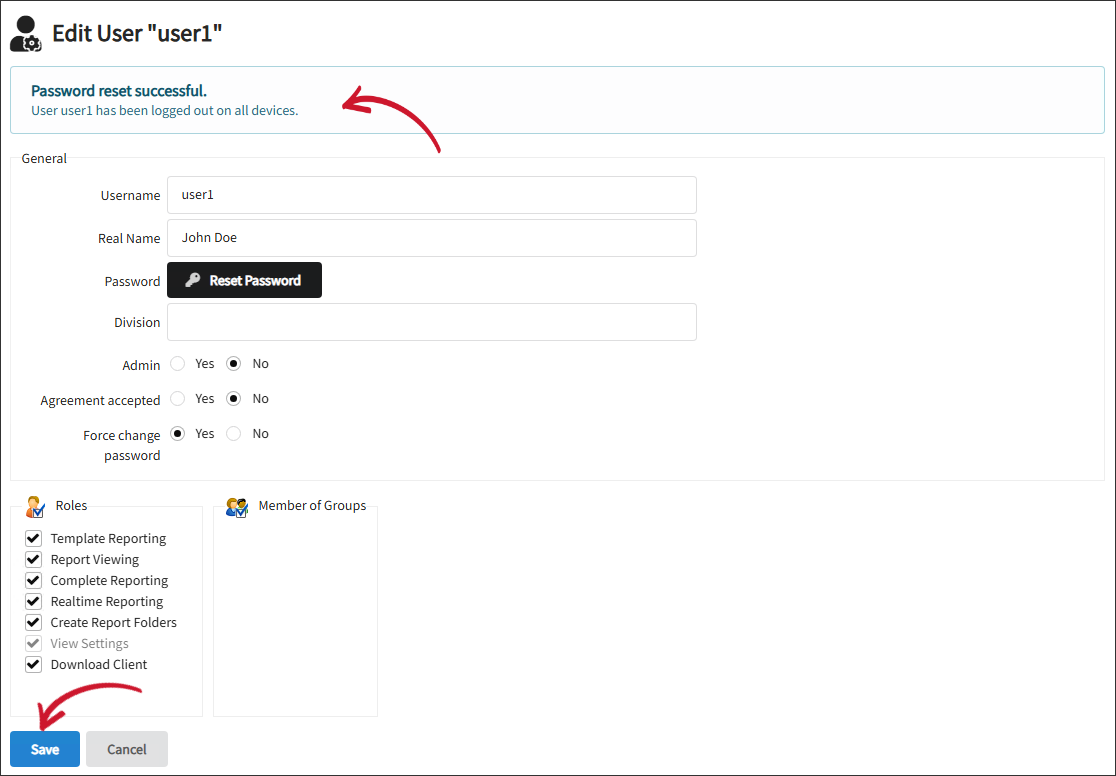
Task: Toggle the Complete Reporting checkbox
Action: click(x=33, y=580)
